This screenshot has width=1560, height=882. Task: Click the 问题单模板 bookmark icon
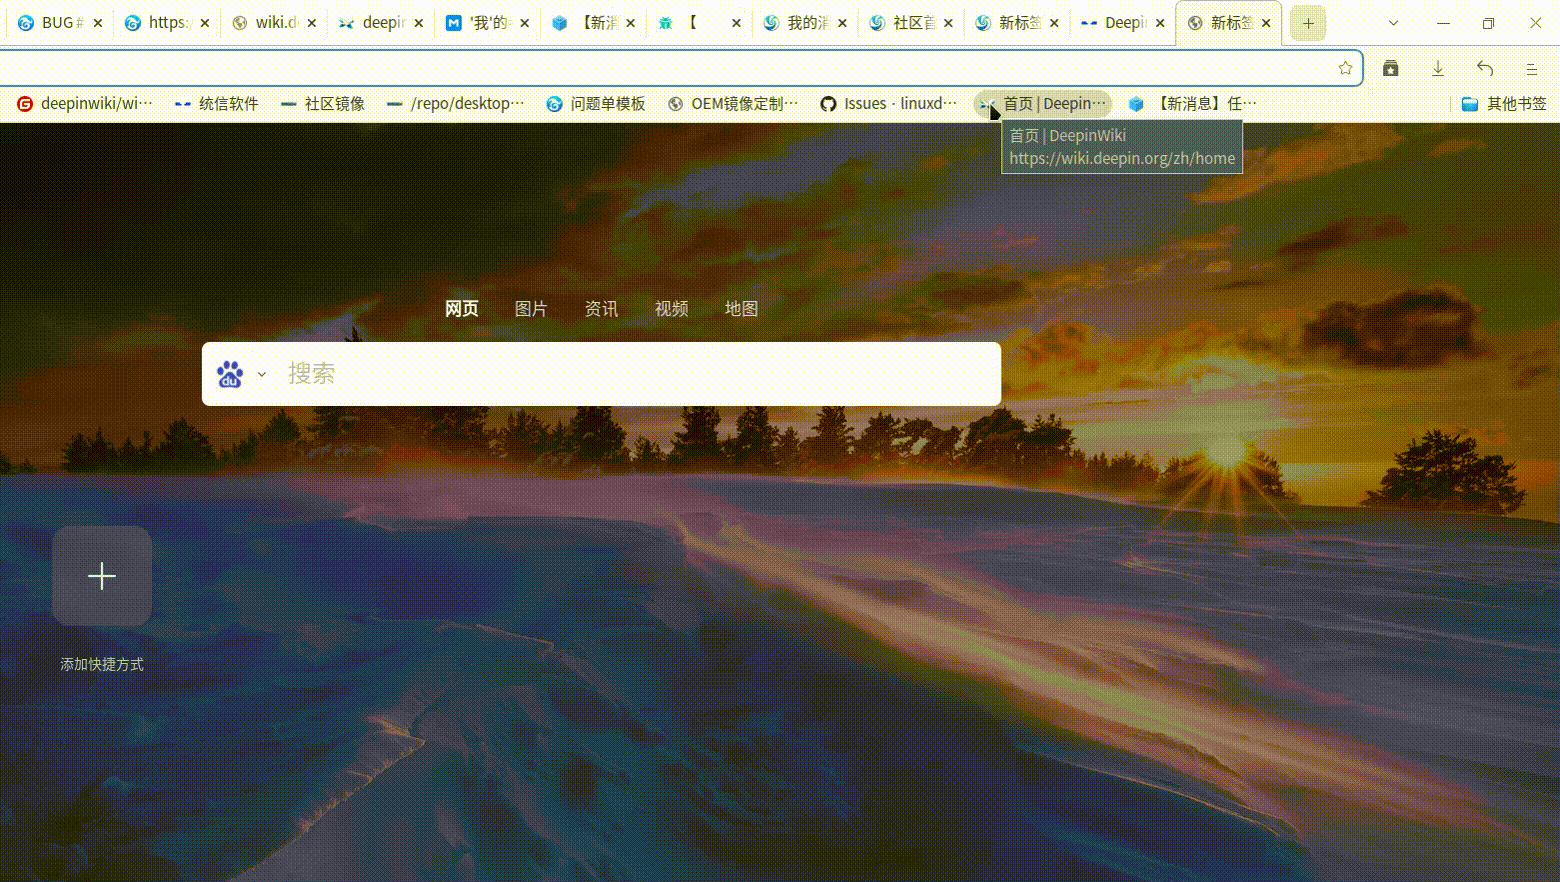pos(554,103)
